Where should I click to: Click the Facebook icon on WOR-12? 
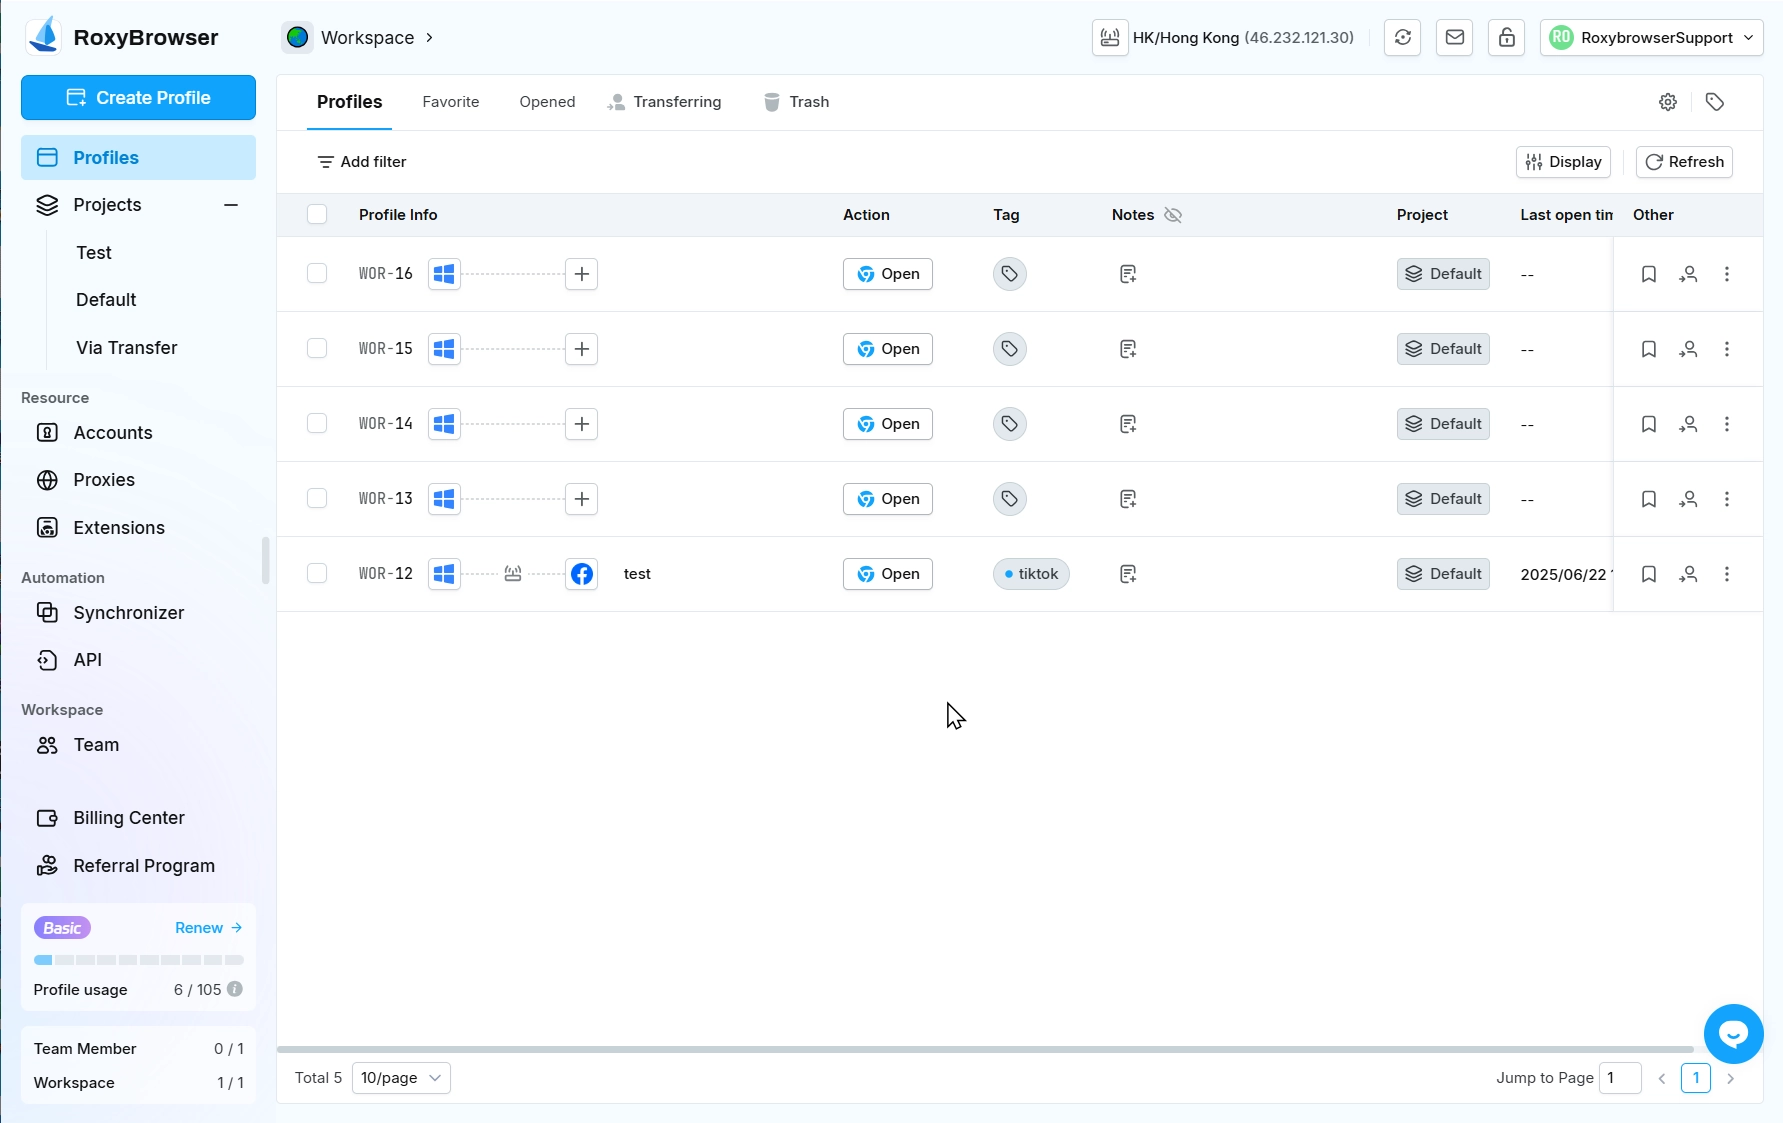click(x=581, y=574)
